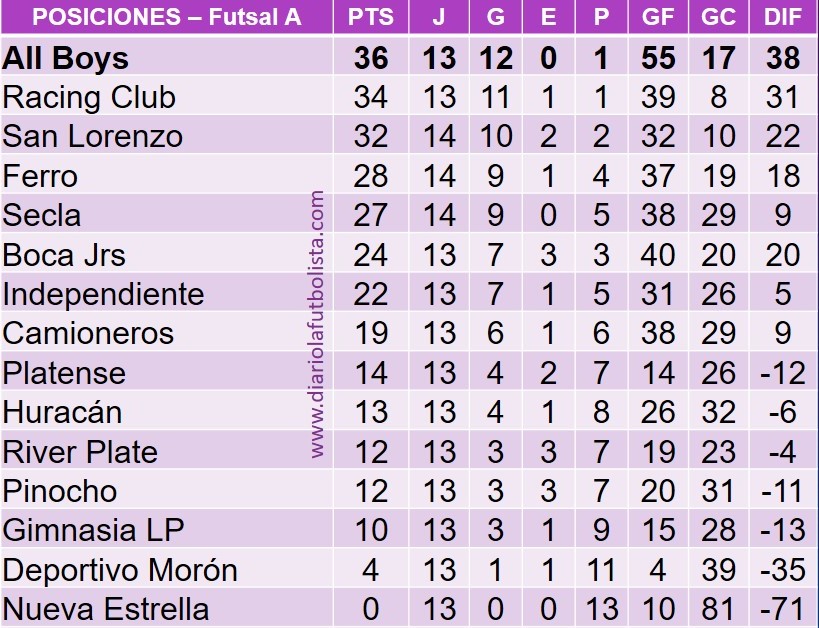Viewport: 819px width, 628px height.
Task: Click the www.diariolafutbolista.com watermark link
Action: point(317,324)
